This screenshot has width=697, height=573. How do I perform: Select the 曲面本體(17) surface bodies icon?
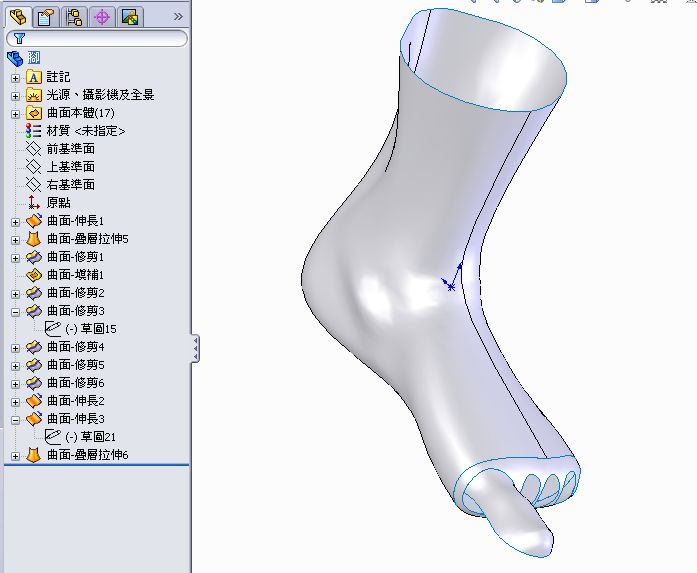pyautogui.click(x=34, y=112)
